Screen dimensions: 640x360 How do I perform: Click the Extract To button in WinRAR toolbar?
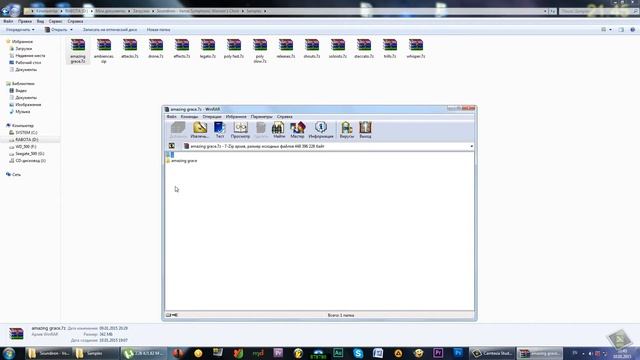click(200, 130)
